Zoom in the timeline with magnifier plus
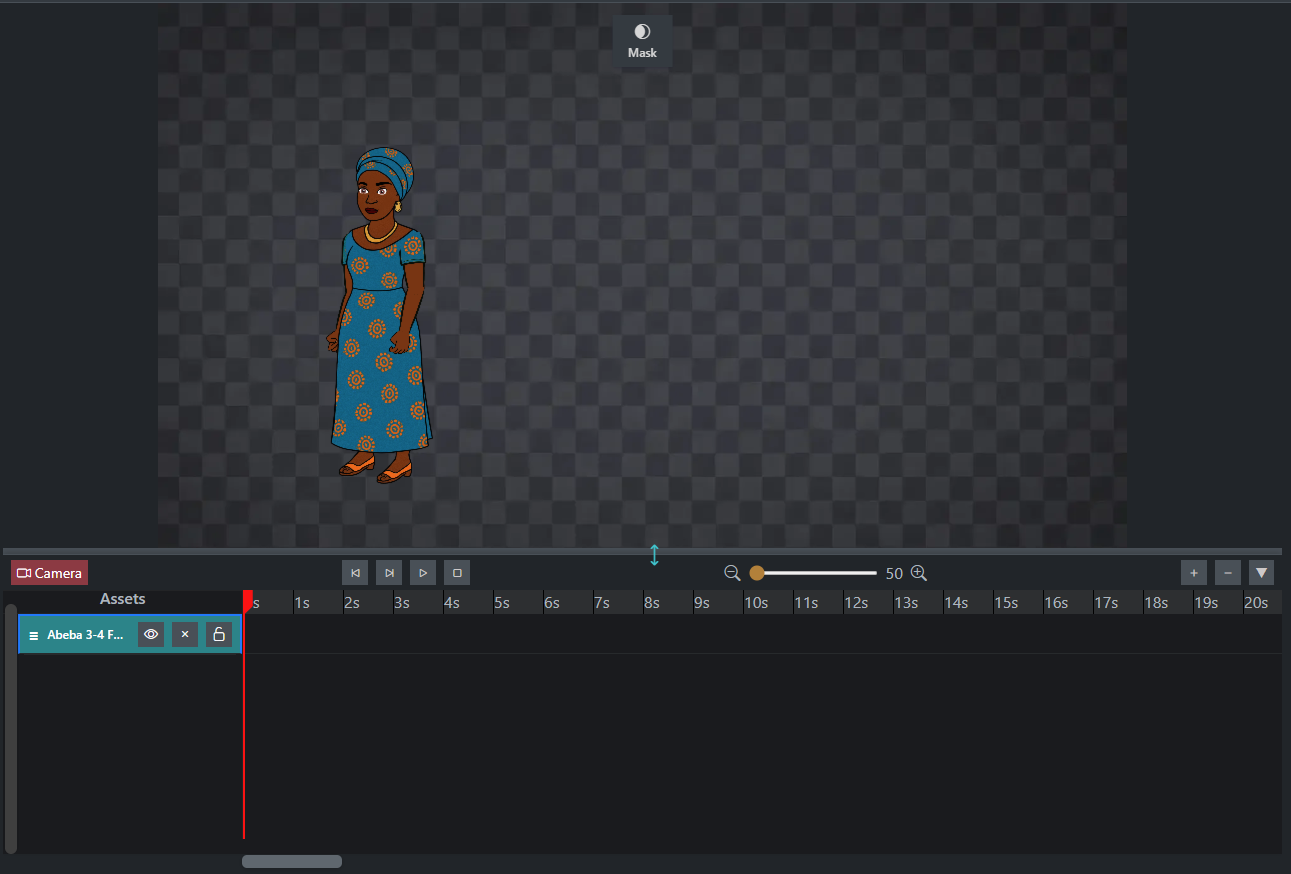The width and height of the screenshot is (1291, 874). point(919,573)
